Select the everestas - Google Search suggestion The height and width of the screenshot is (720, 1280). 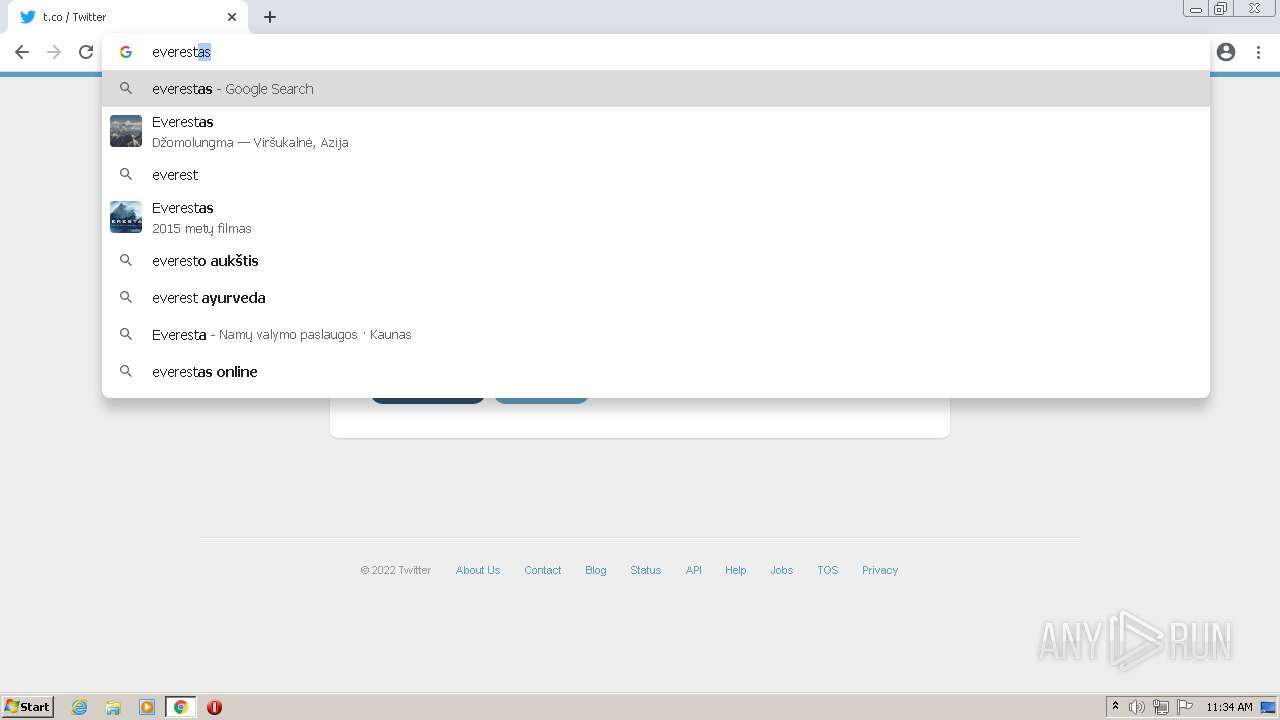(232, 88)
